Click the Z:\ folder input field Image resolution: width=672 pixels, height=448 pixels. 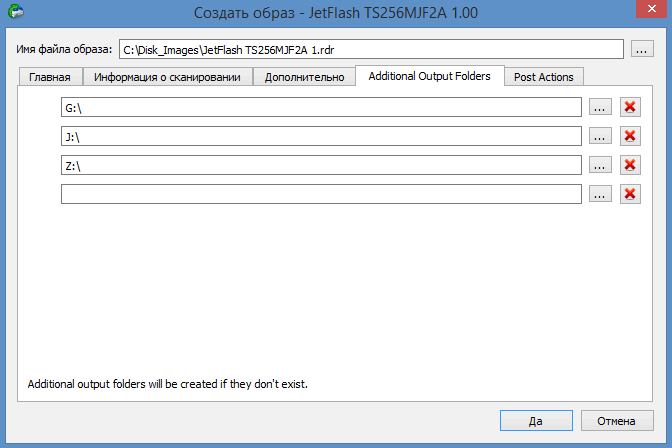pyautogui.click(x=321, y=165)
